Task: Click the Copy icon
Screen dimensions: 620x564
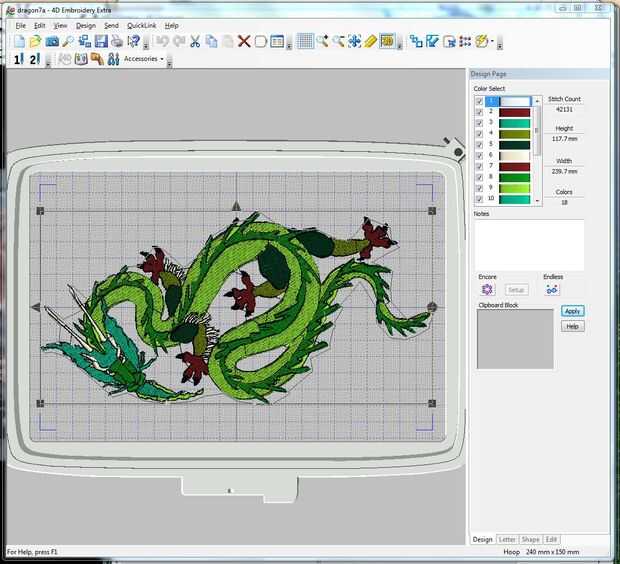Action: [x=212, y=41]
